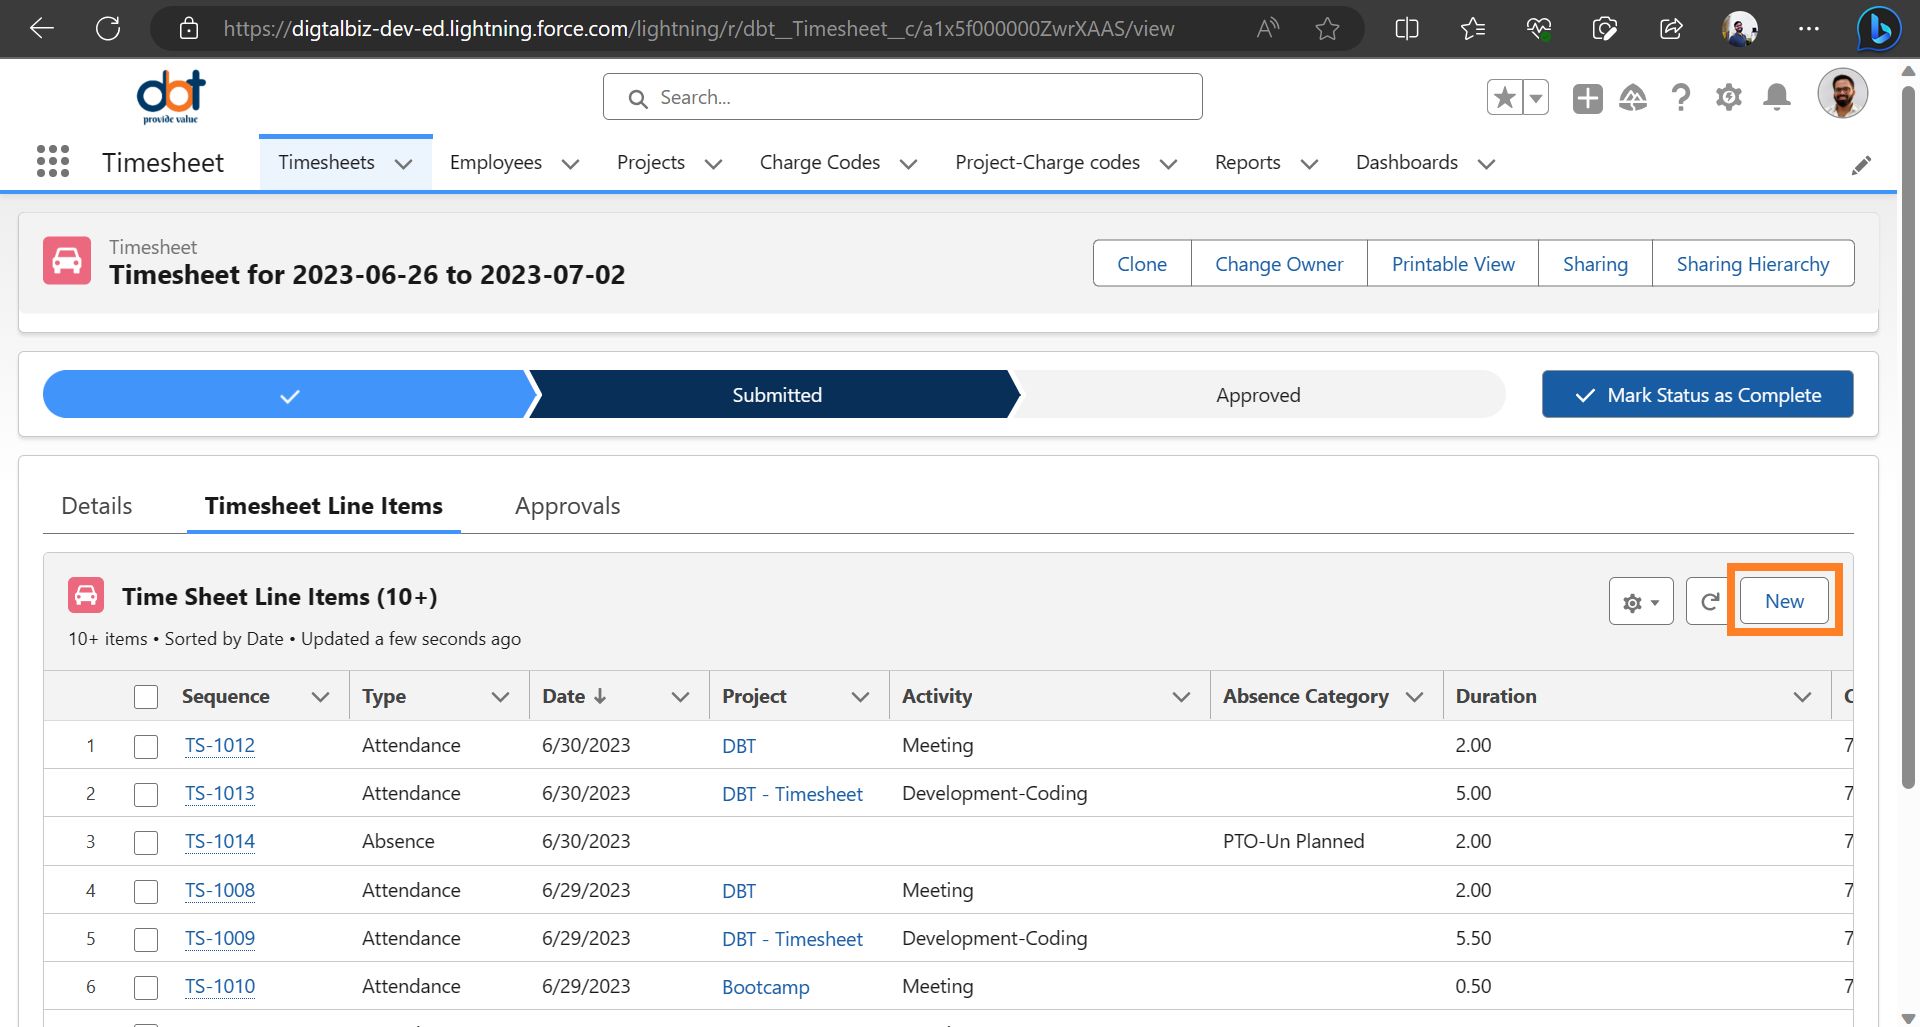Check the TS-1012 row checkbox

(146, 746)
